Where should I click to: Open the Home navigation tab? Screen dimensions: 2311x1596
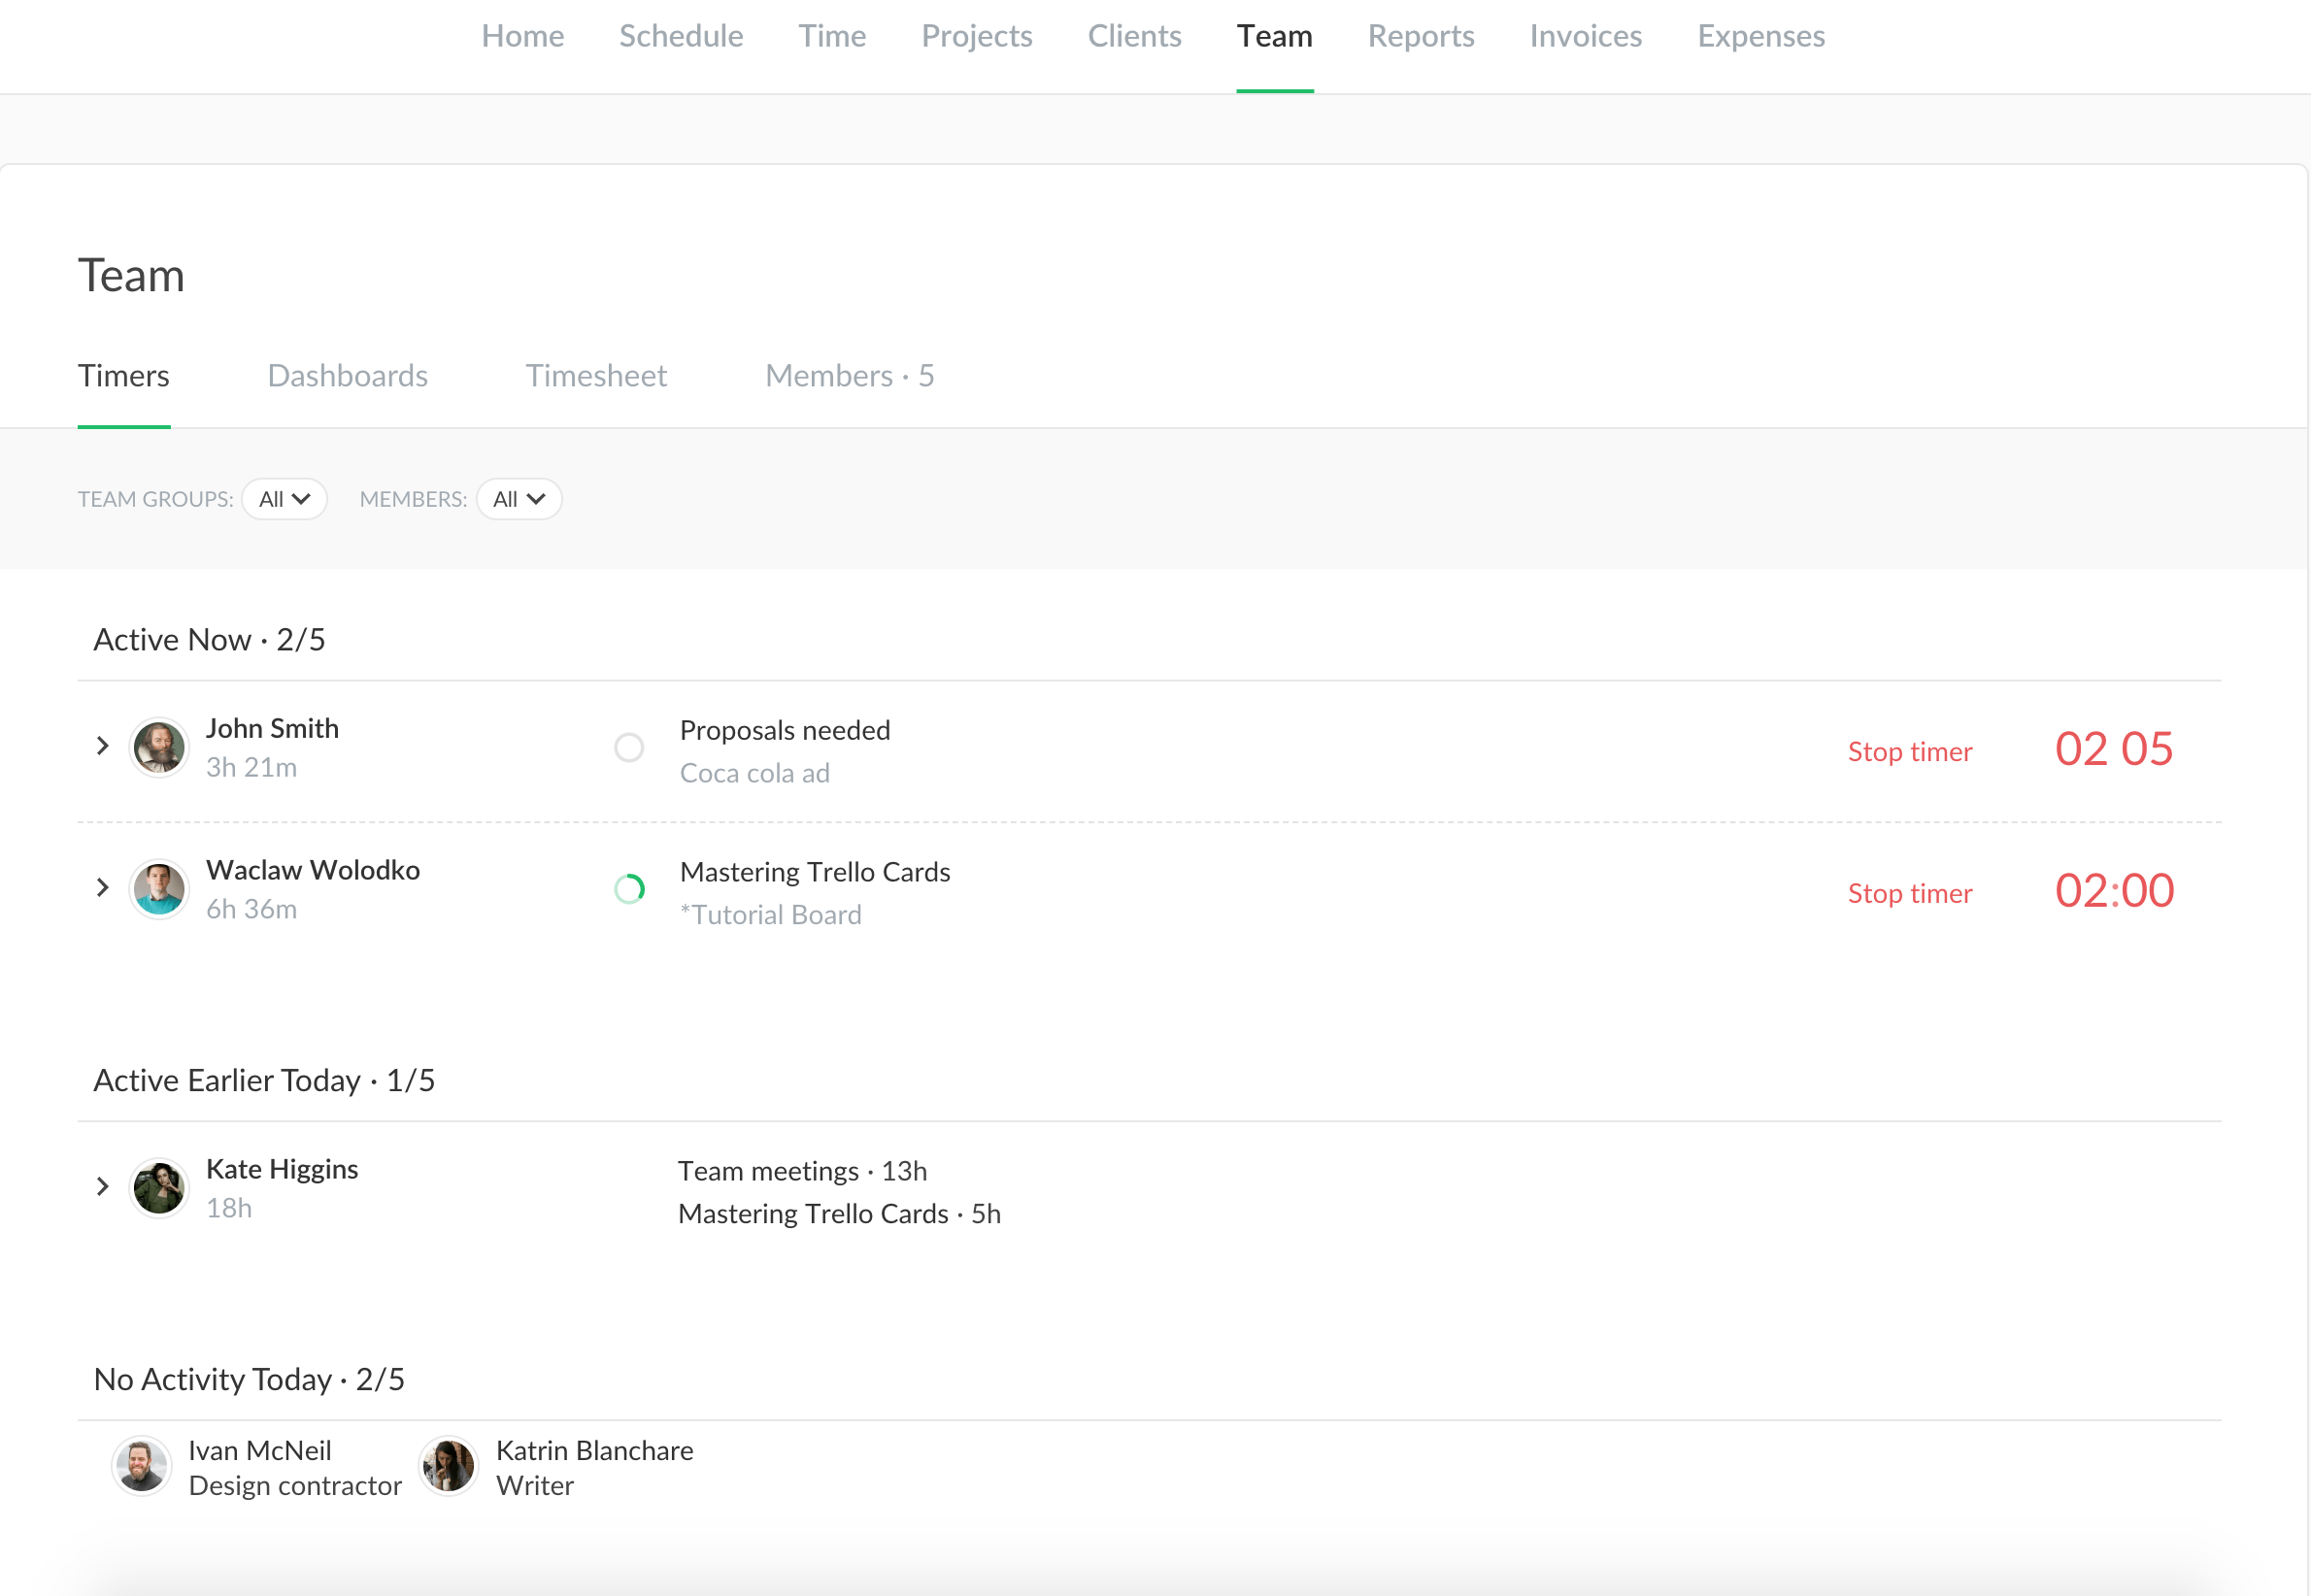(522, 36)
